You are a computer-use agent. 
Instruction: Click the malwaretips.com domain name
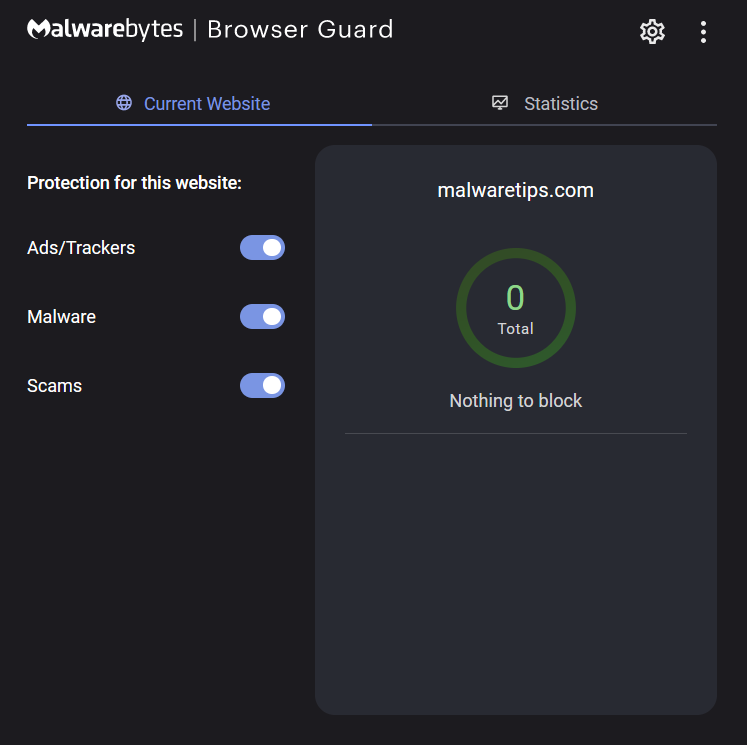pyautogui.click(x=516, y=190)
